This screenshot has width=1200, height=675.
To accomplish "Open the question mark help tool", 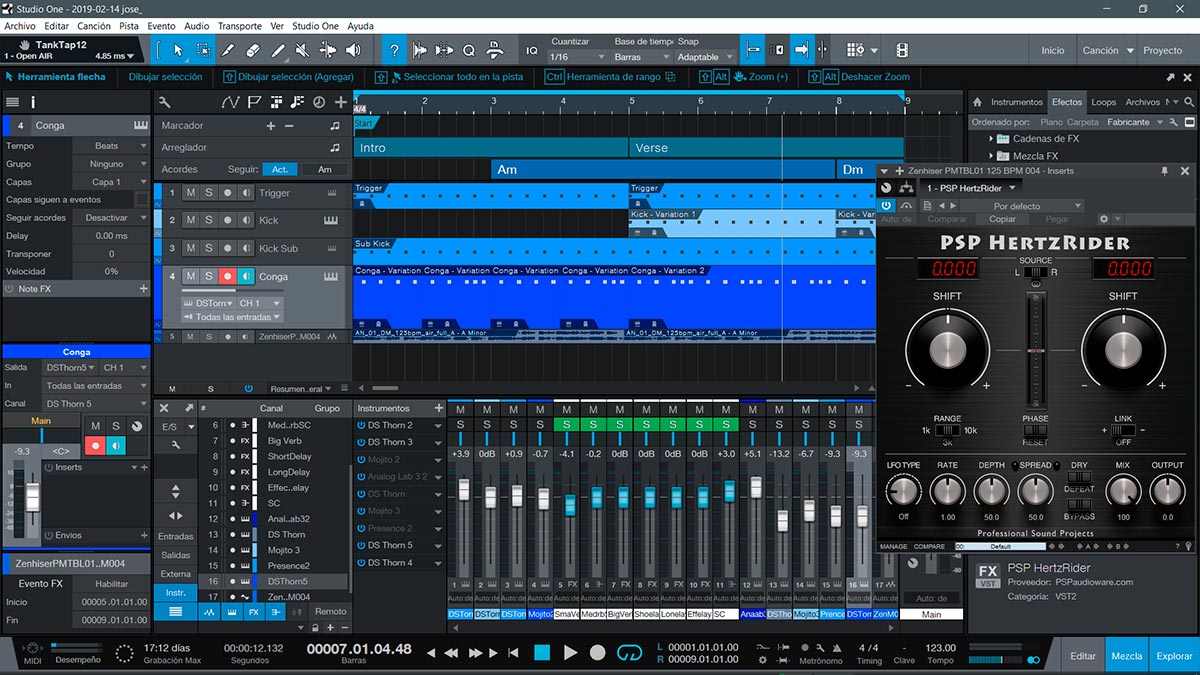I will point(394,50).
